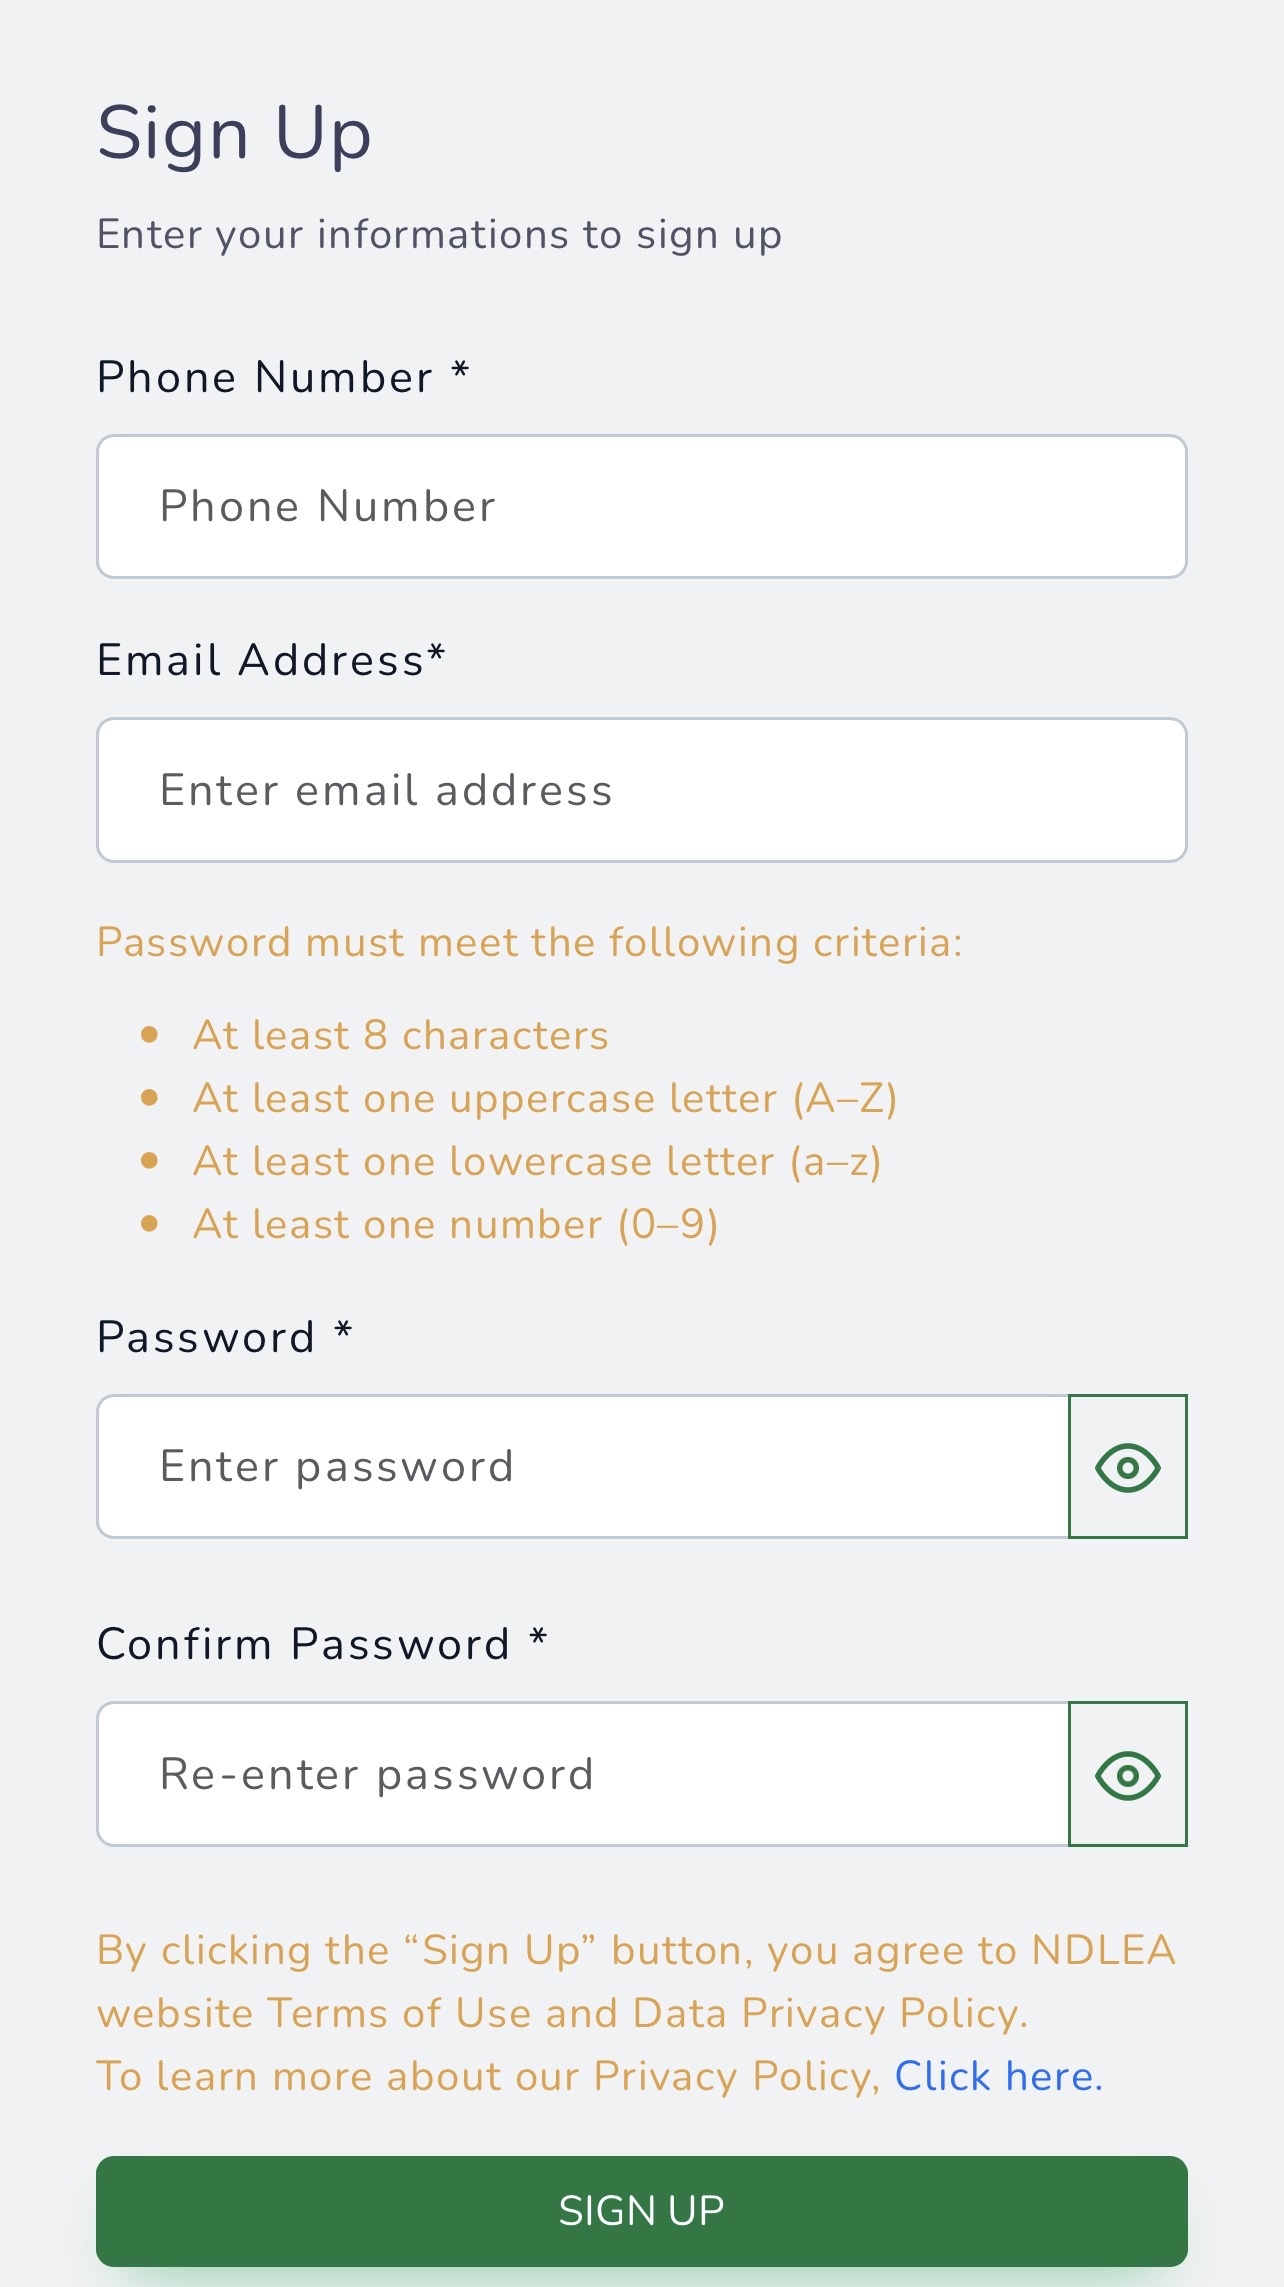
Task: Click the 'Phone Number *' field label
Action: click(283, 377)
